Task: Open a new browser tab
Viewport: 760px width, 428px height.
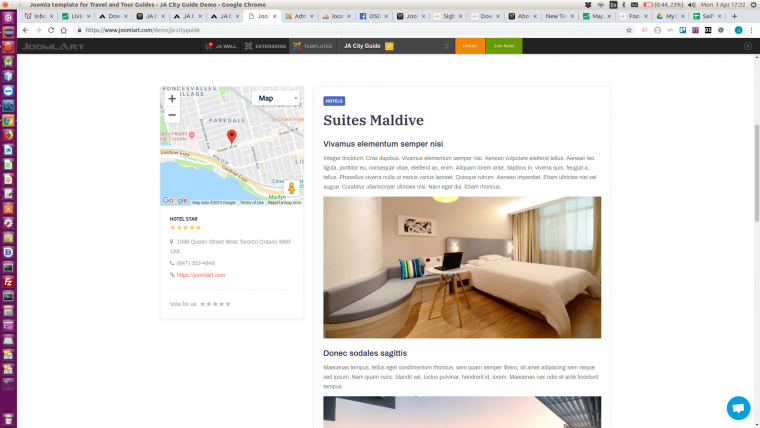Action: tap(734, 16)
